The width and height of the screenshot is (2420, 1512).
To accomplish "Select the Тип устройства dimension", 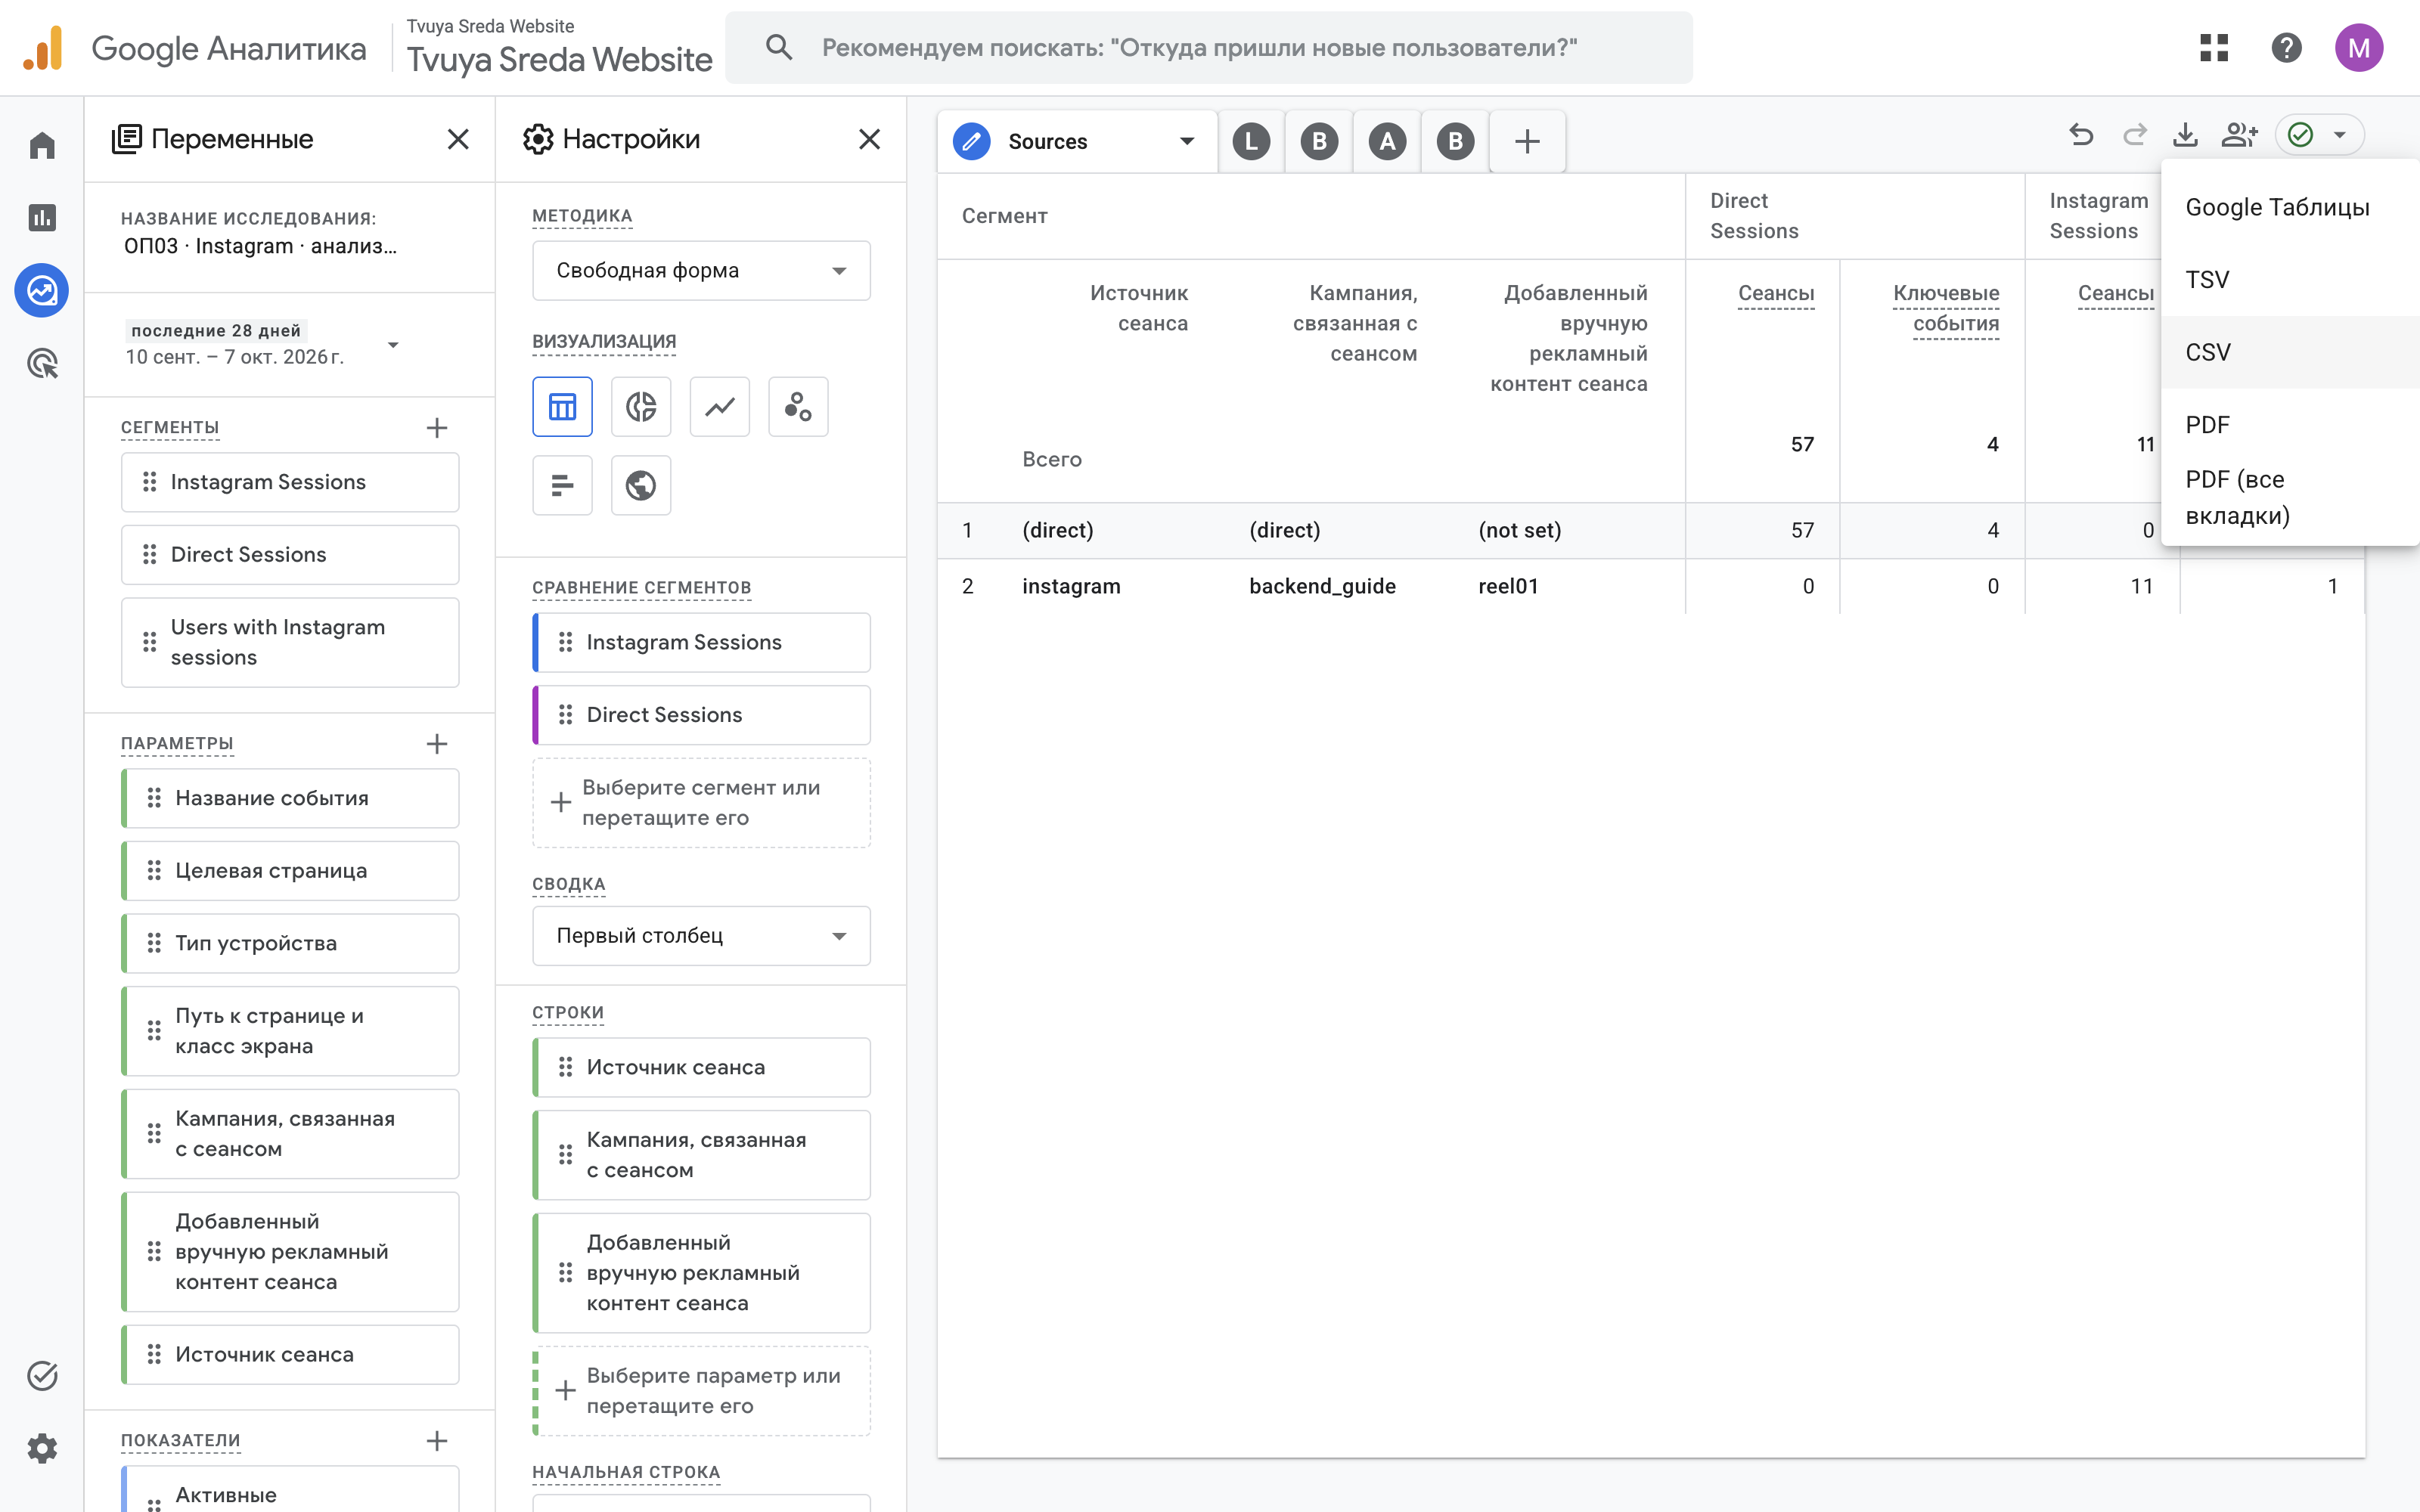I will click(290, 943).
